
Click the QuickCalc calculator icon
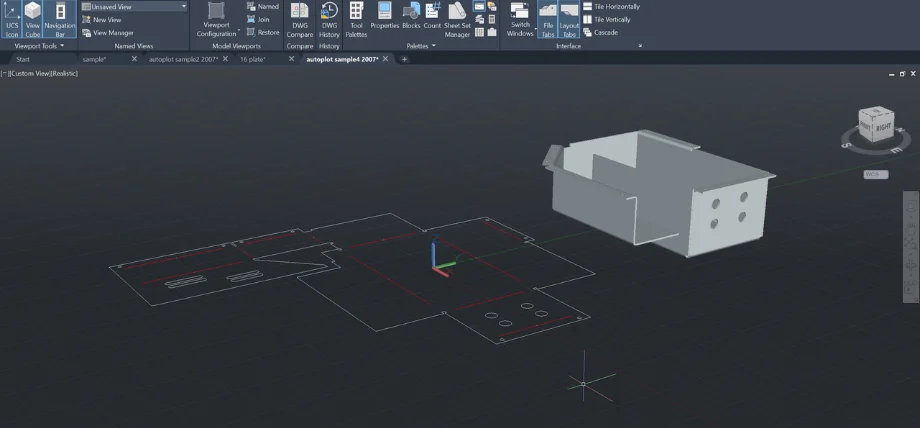[492, 19]
